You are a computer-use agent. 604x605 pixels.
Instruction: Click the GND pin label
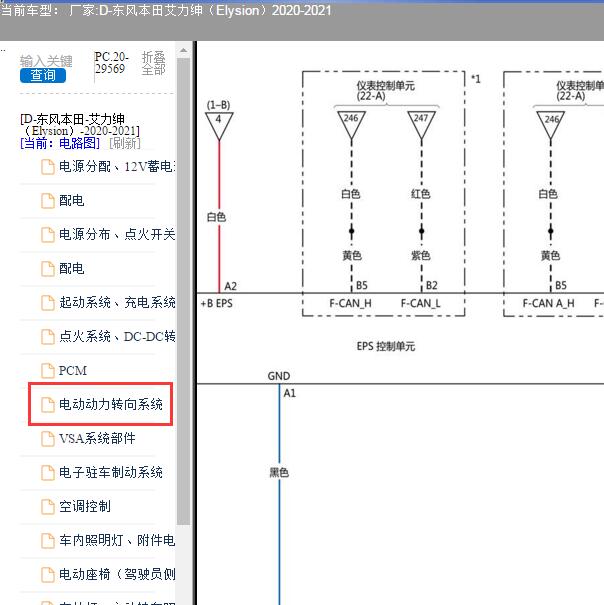[279, 376]
